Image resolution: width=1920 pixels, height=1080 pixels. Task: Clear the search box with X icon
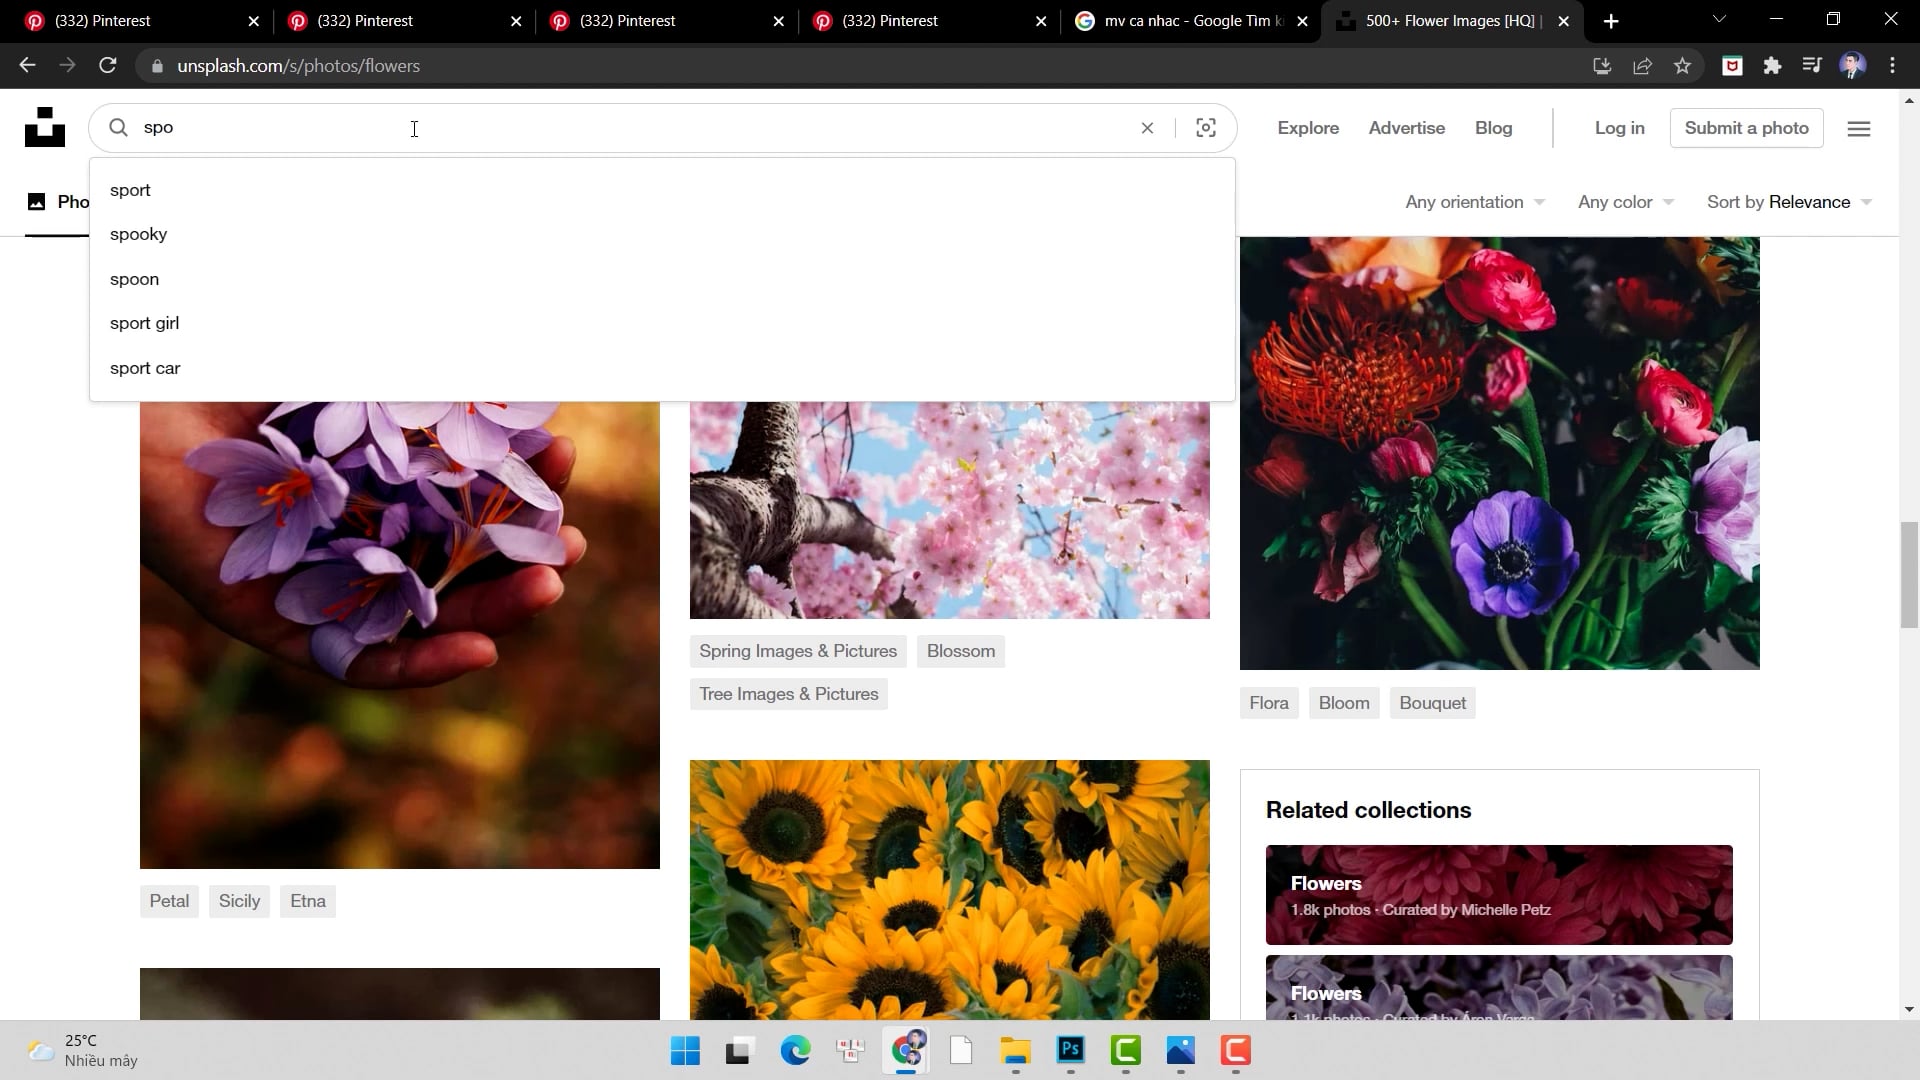[1147, 128]
